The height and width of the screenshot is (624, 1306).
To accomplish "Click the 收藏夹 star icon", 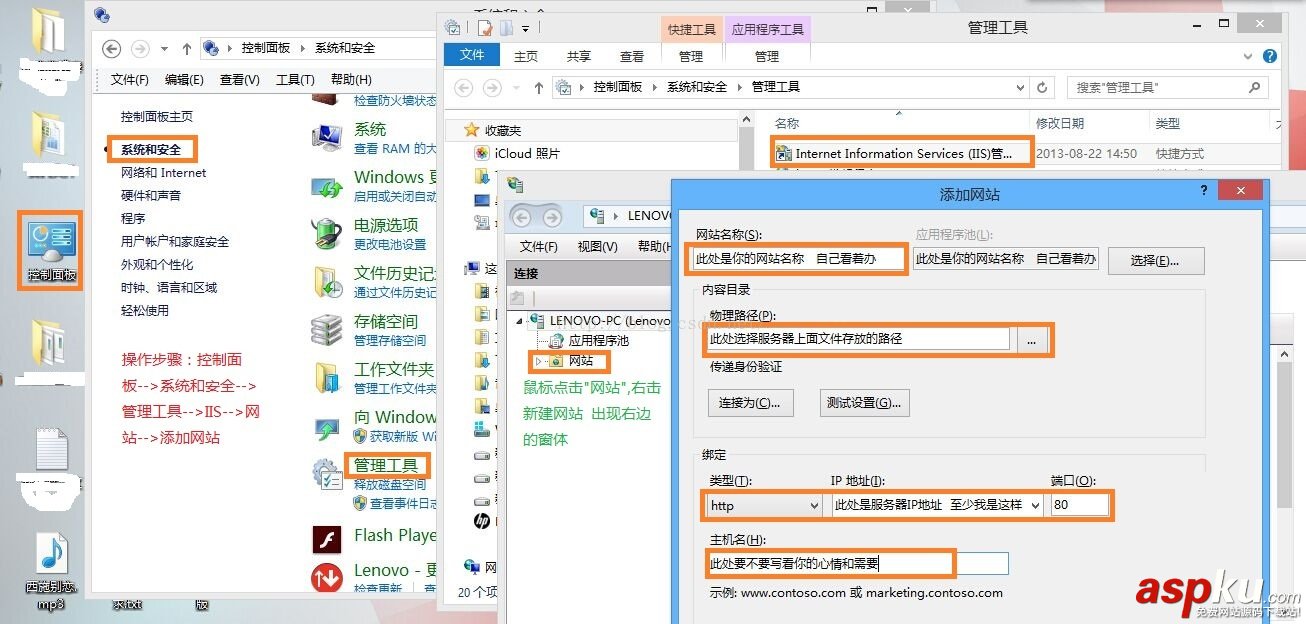I will pos(473,130).
